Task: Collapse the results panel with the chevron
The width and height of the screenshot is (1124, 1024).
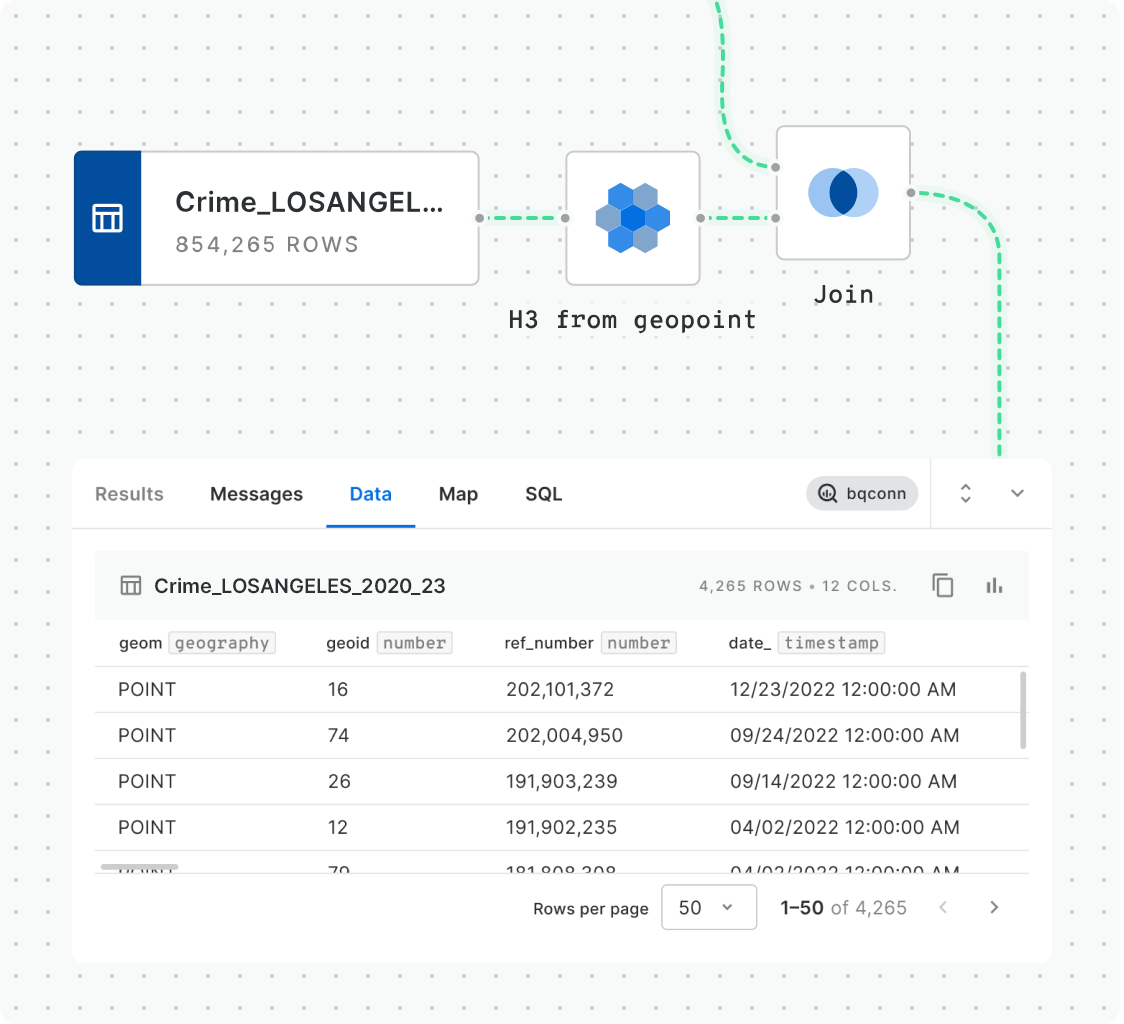Action: click(x=1017, y=493)
